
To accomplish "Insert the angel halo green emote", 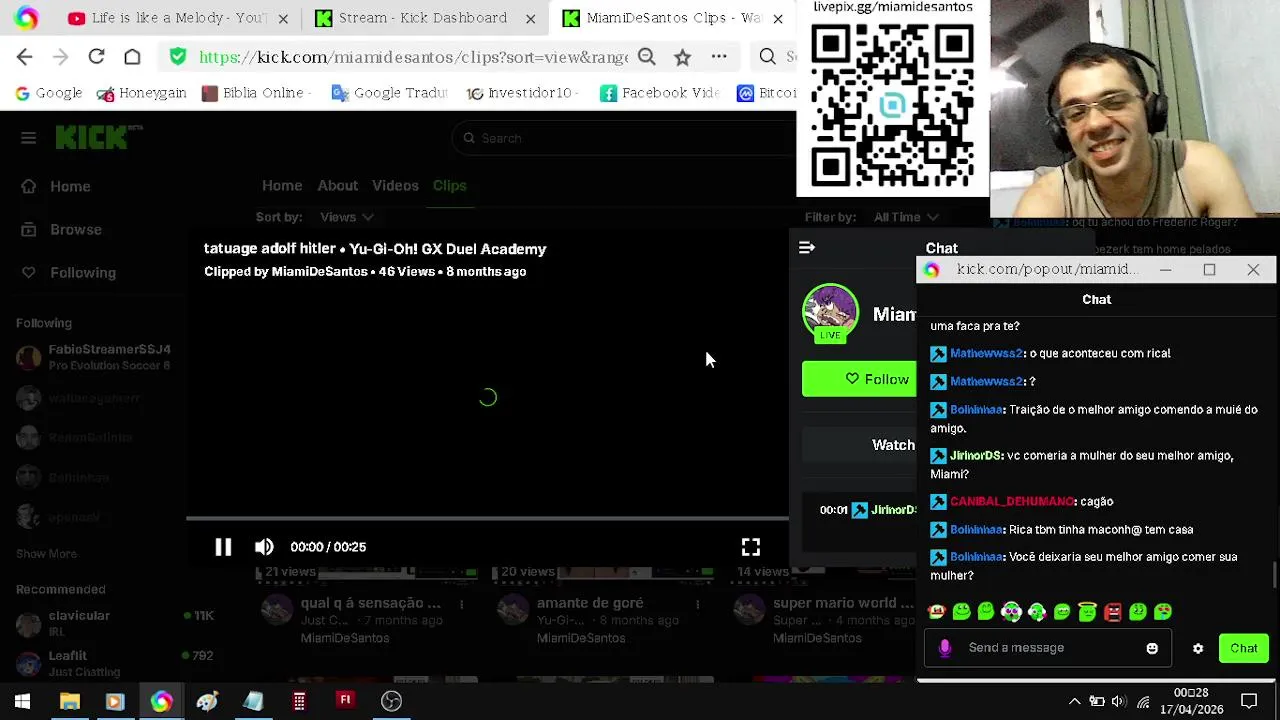I will point(1087,612).
